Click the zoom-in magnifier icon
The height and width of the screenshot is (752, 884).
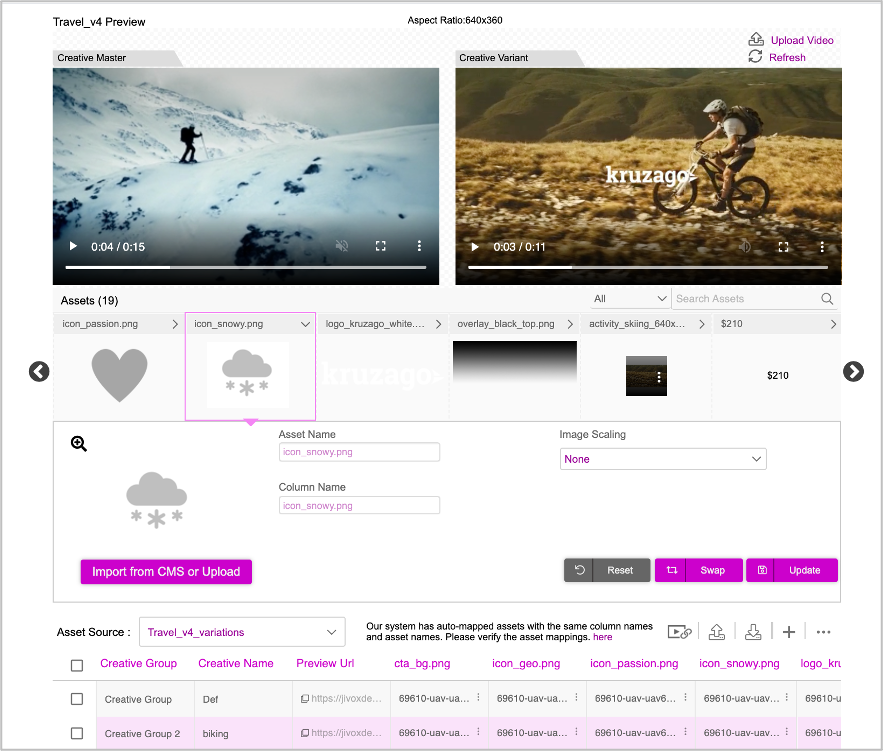[78, 444]
